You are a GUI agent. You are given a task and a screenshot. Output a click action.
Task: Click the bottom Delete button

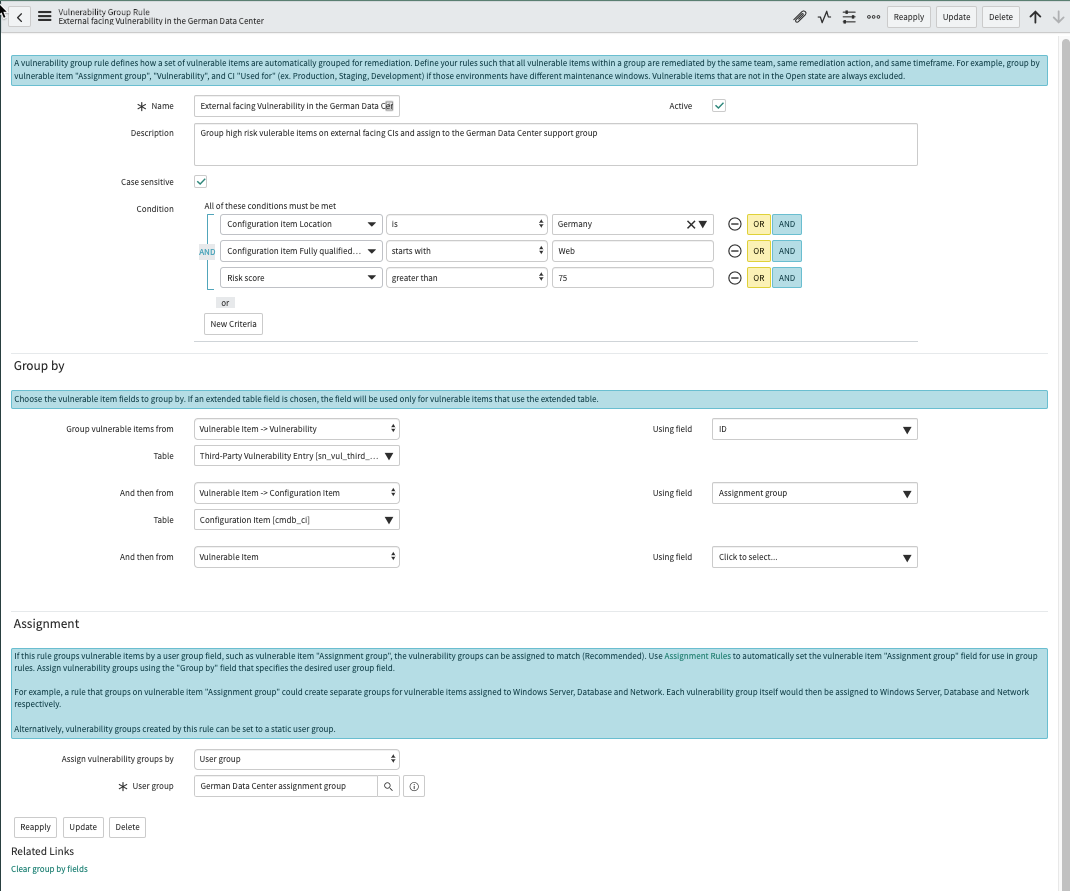pos(128,828)
